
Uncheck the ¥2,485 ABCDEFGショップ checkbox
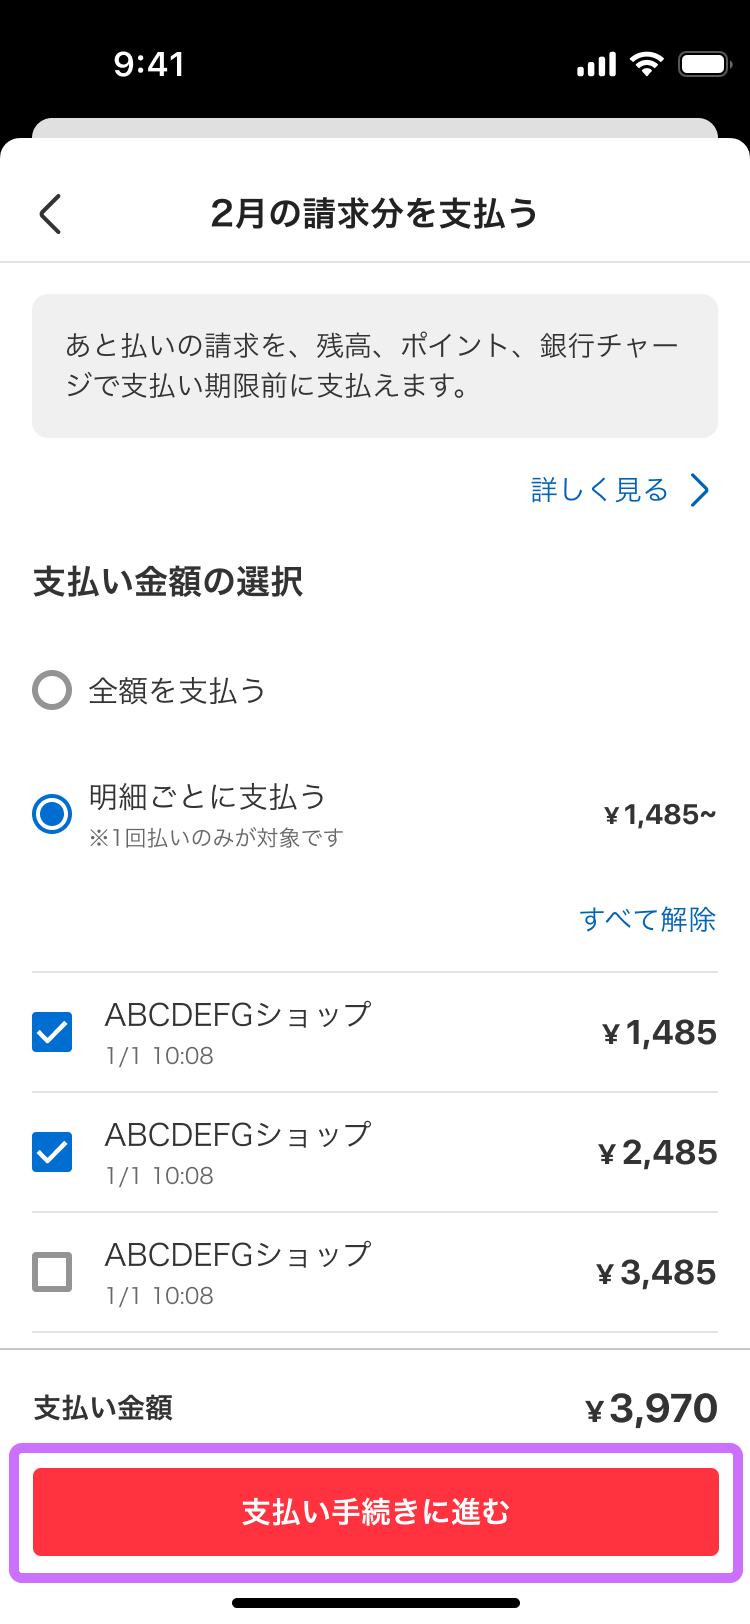(52, 1152)
